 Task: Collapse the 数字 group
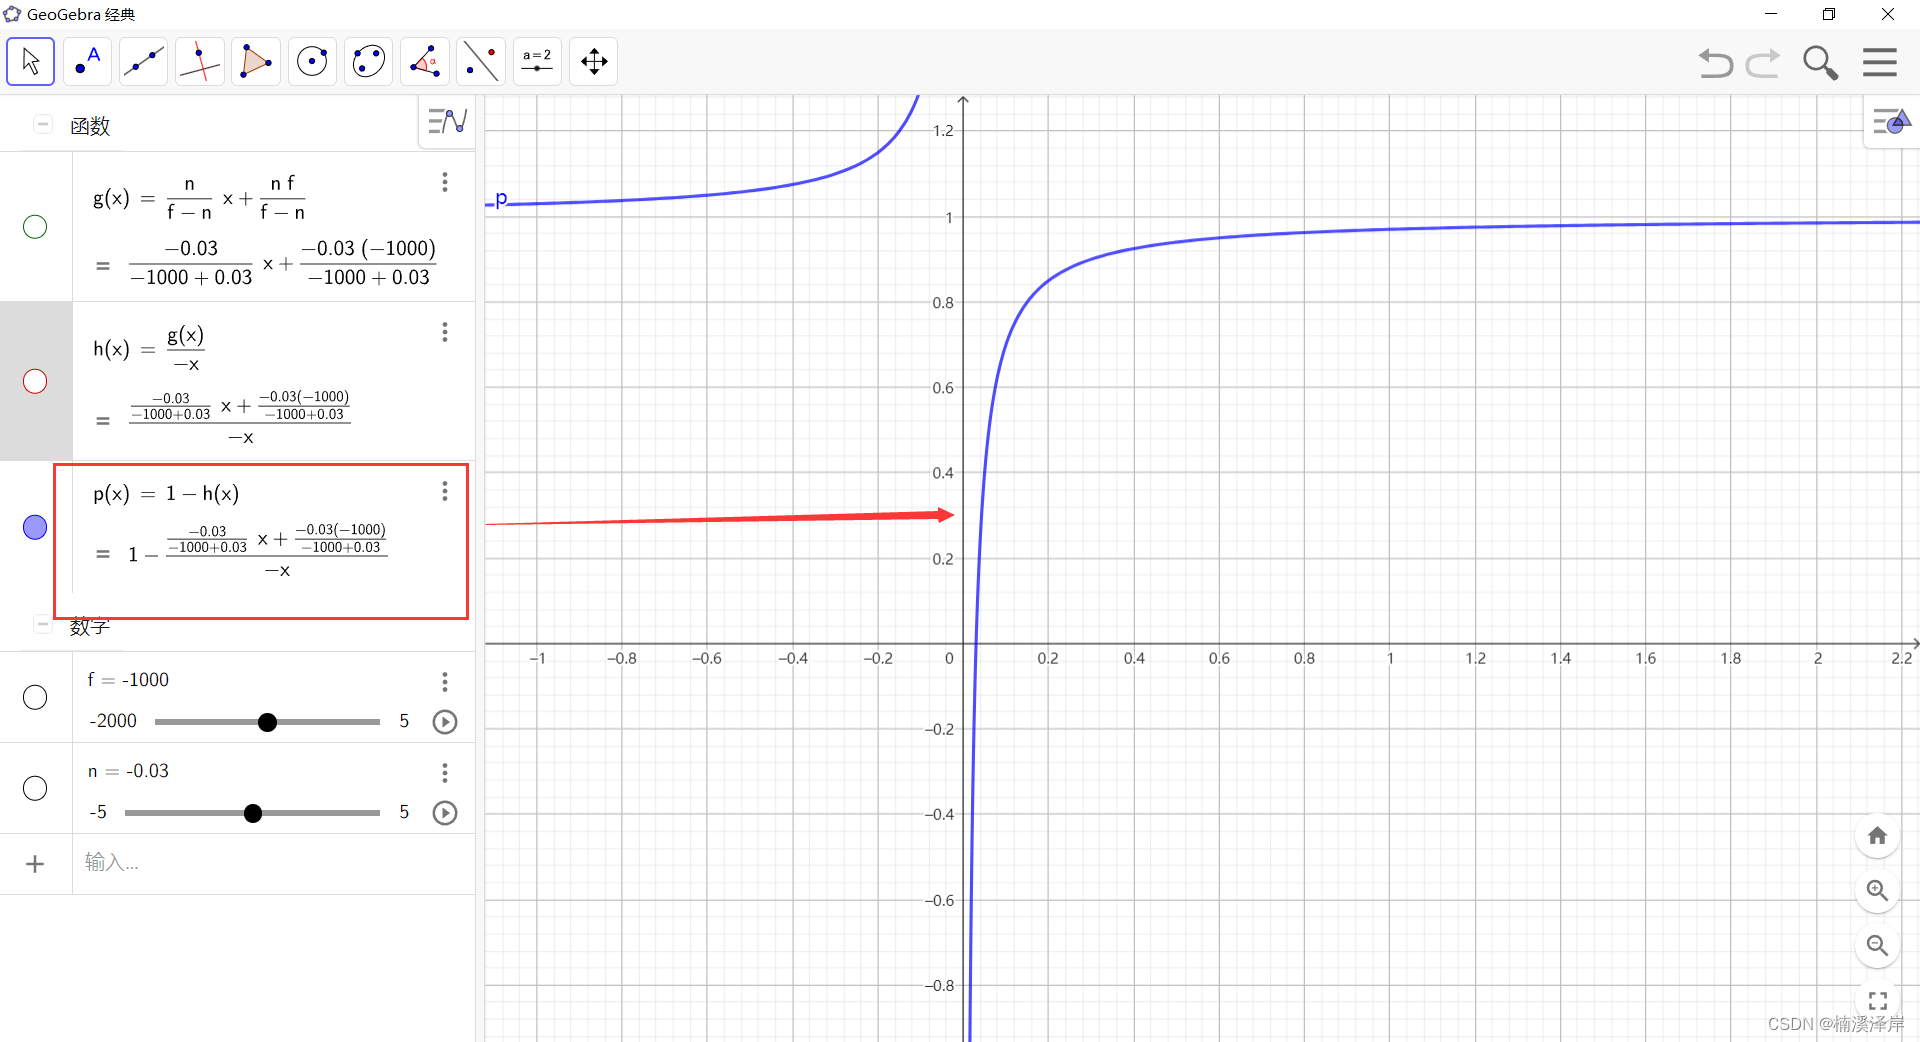pos(43,625)
